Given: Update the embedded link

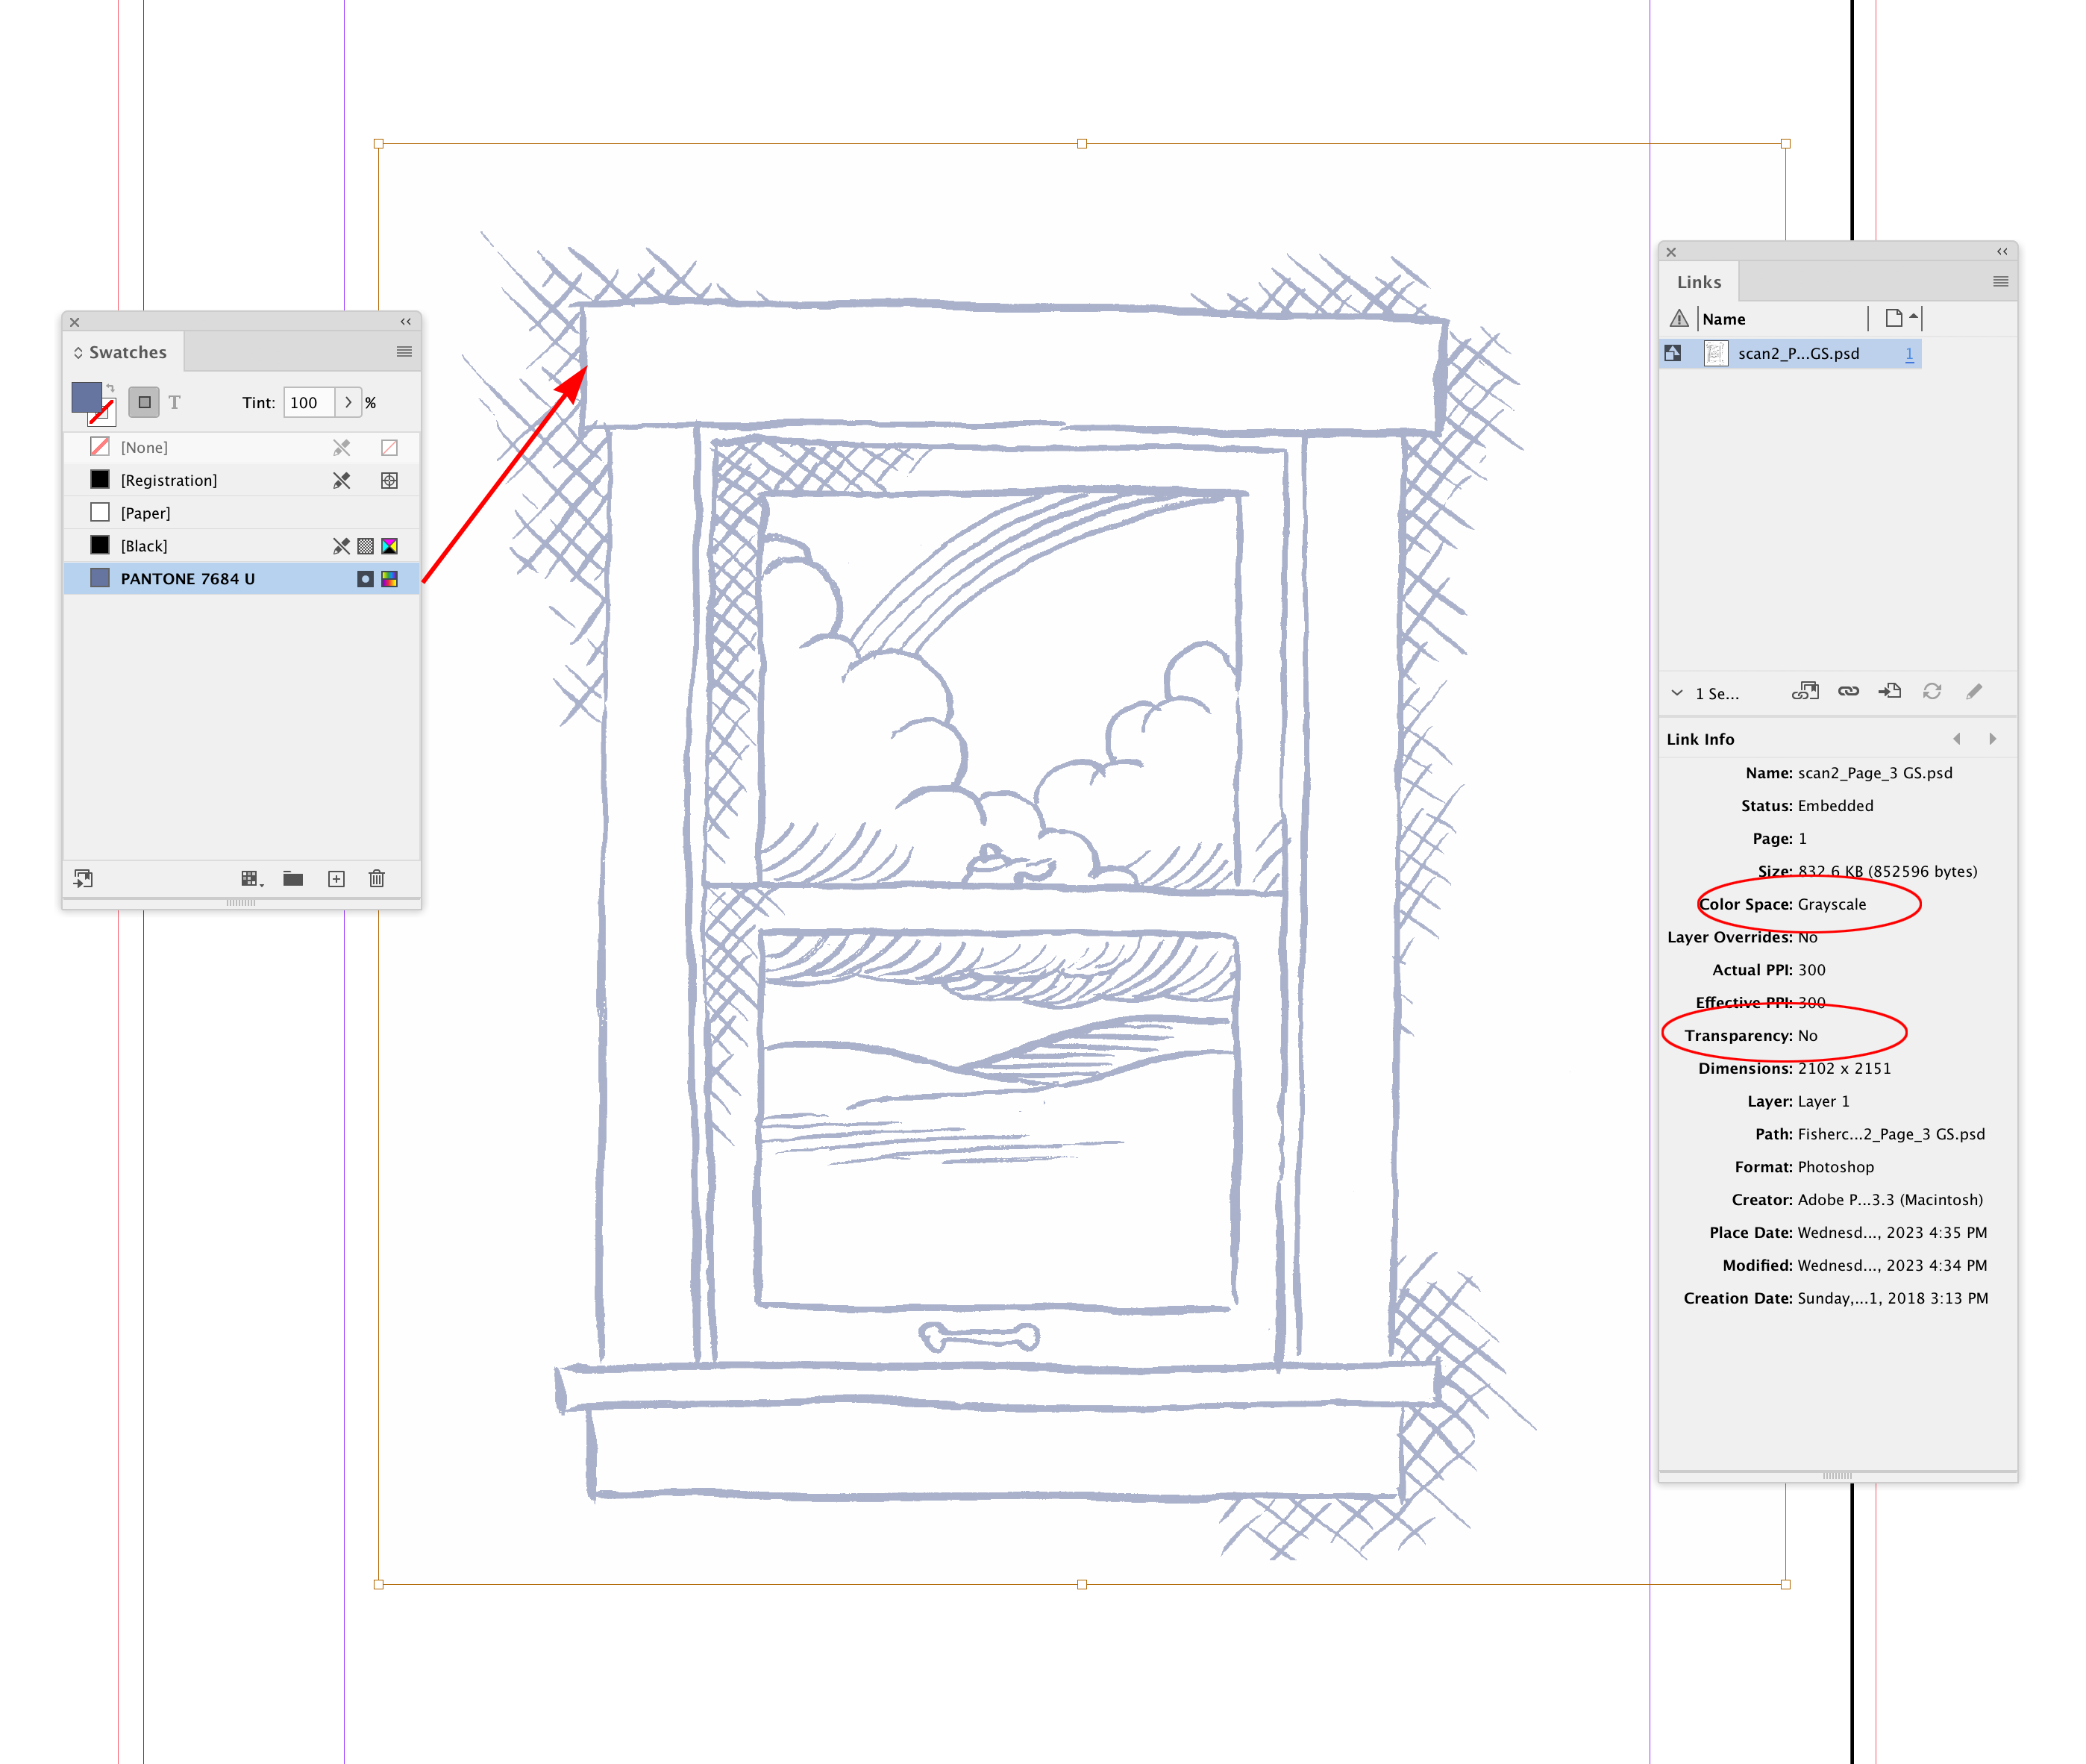Looking at the screenshot, I should (x=1931, y=691).
